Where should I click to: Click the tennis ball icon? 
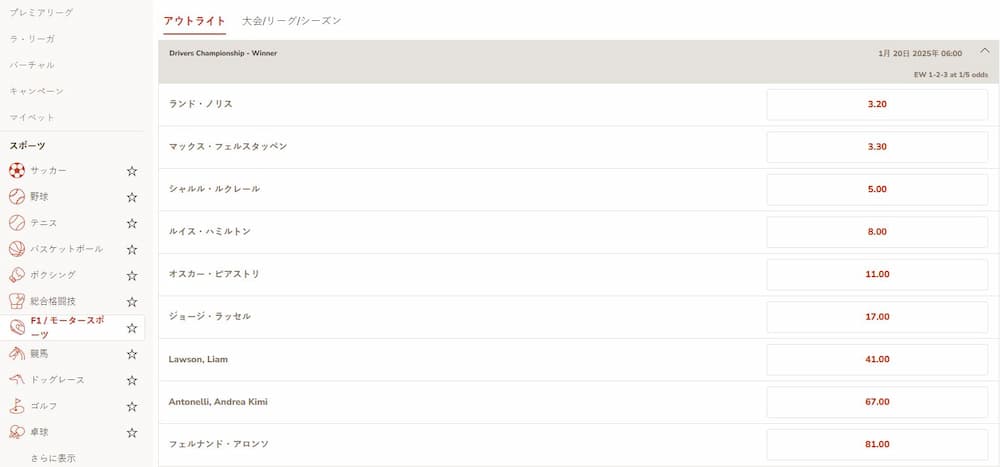[x=17, y=222]
